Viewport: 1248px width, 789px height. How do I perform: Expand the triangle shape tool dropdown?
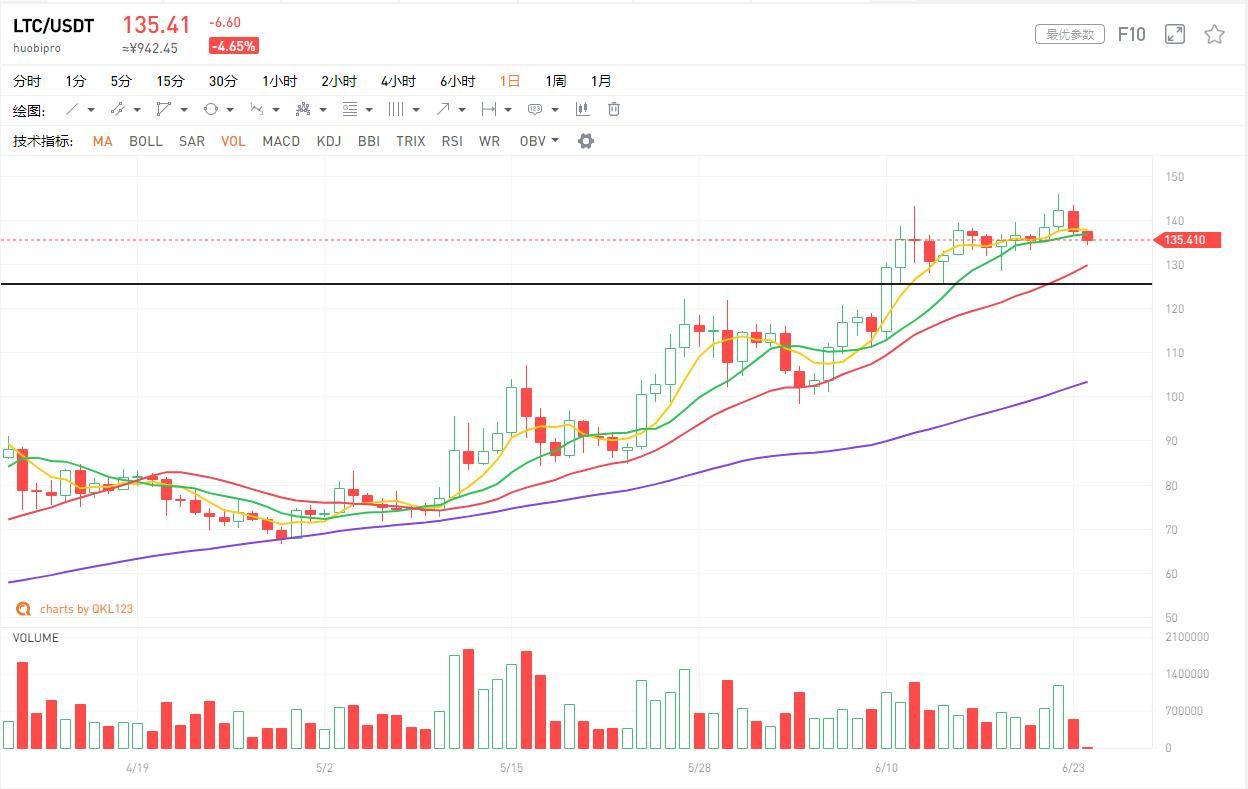coord(184,110)
